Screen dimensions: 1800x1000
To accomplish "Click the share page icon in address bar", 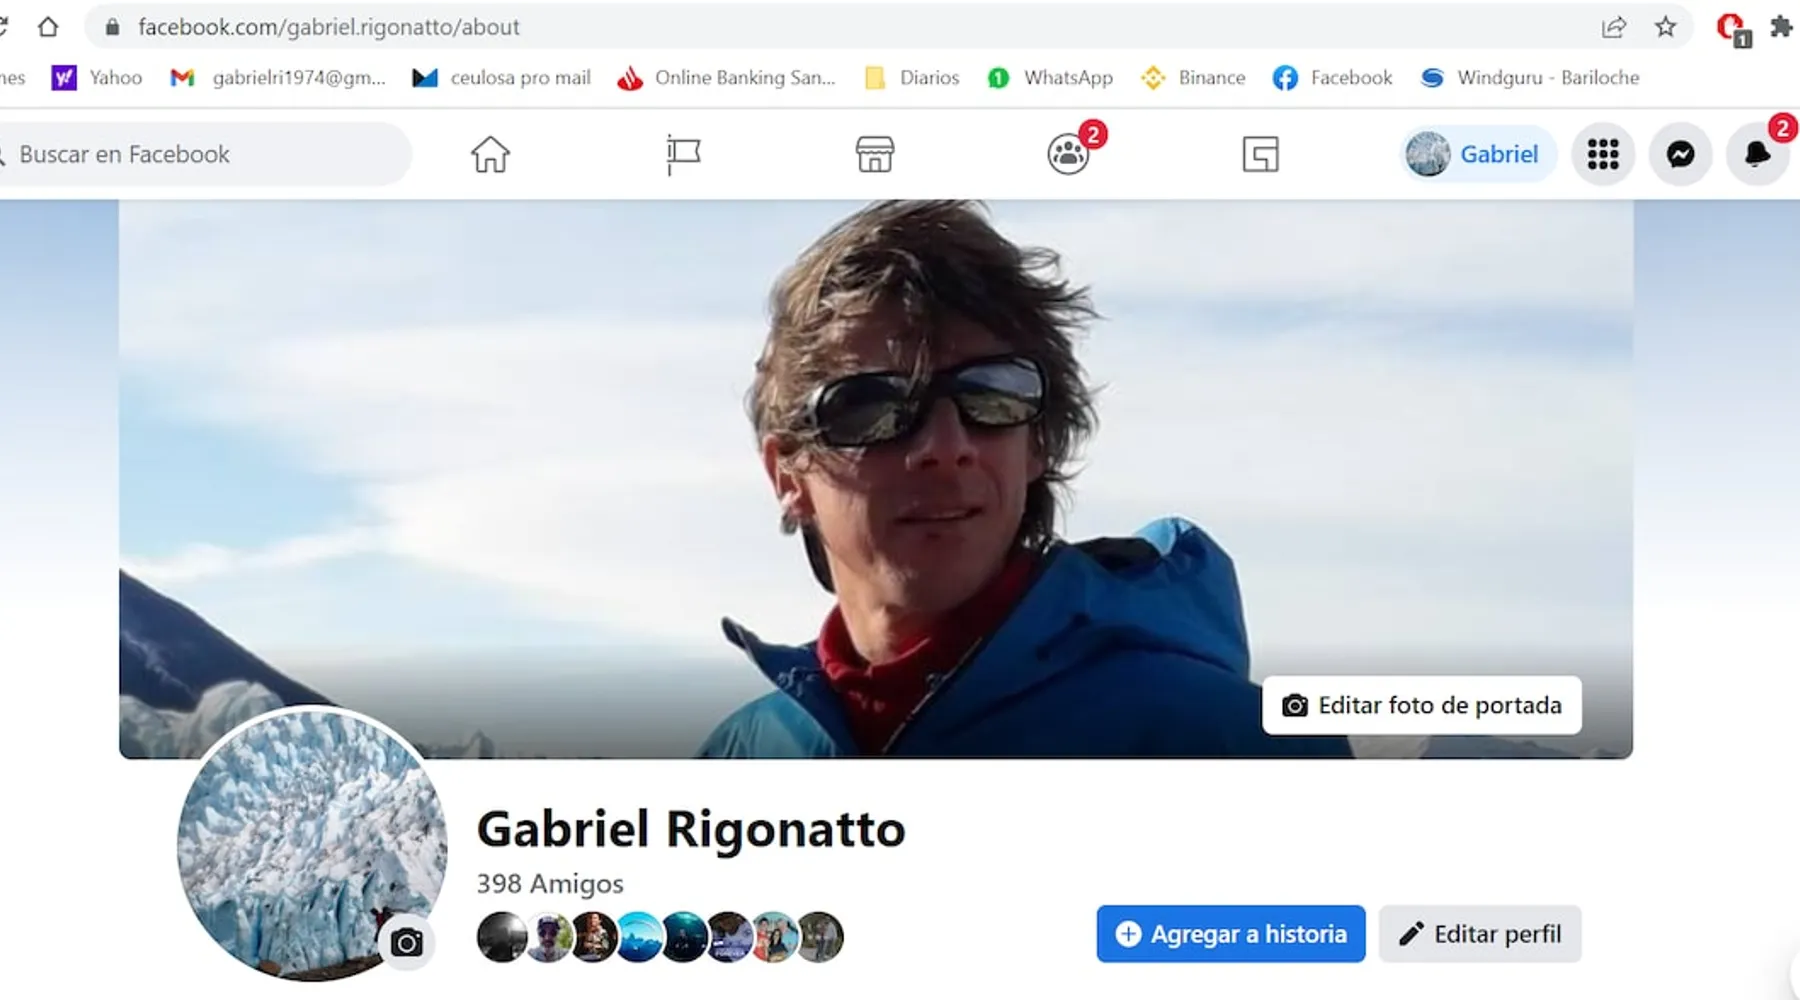I will (x=1613, y=27).
